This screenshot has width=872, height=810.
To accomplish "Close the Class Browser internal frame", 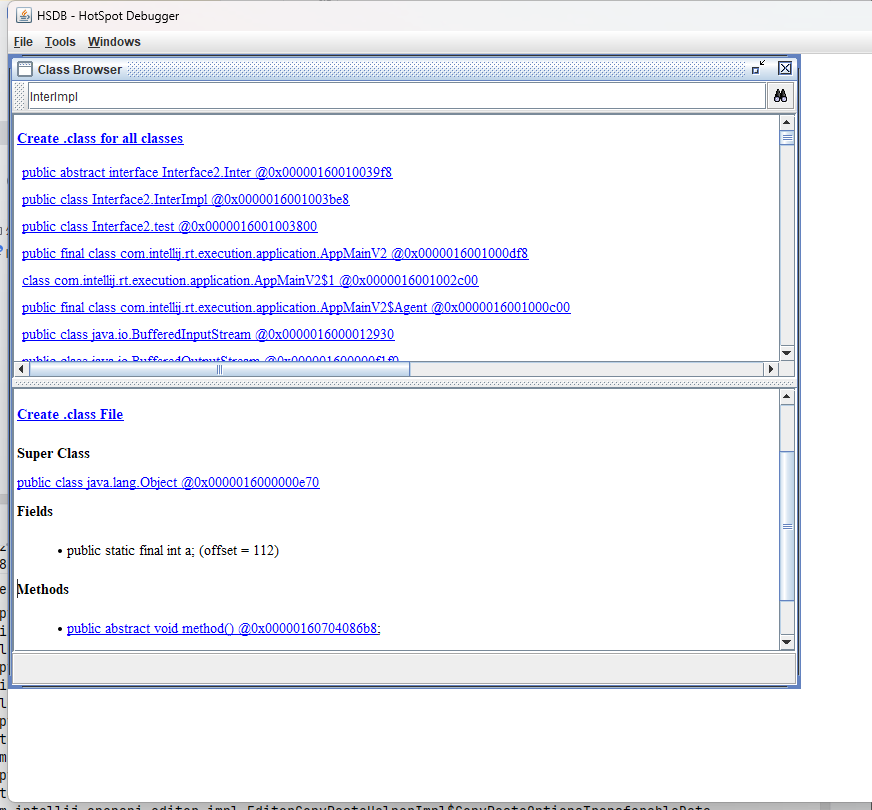I will 785,68.
